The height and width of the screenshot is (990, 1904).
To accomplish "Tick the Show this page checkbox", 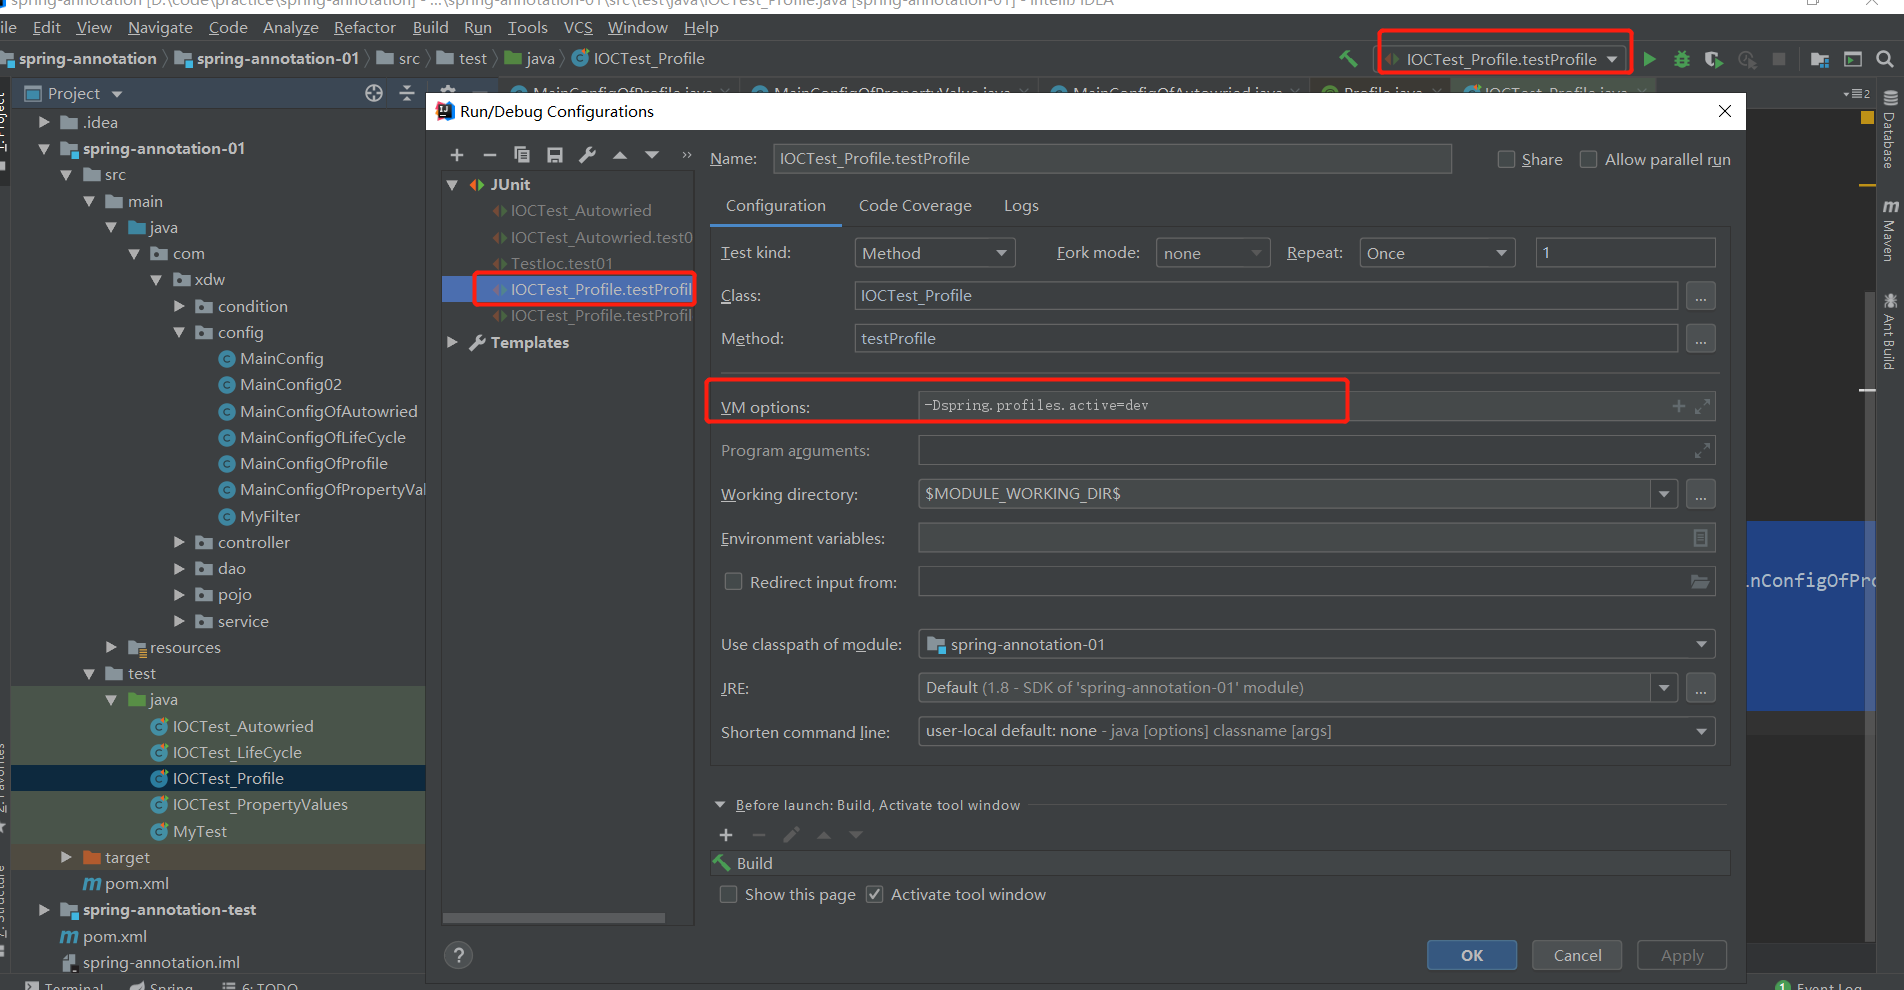I will 729,894.
